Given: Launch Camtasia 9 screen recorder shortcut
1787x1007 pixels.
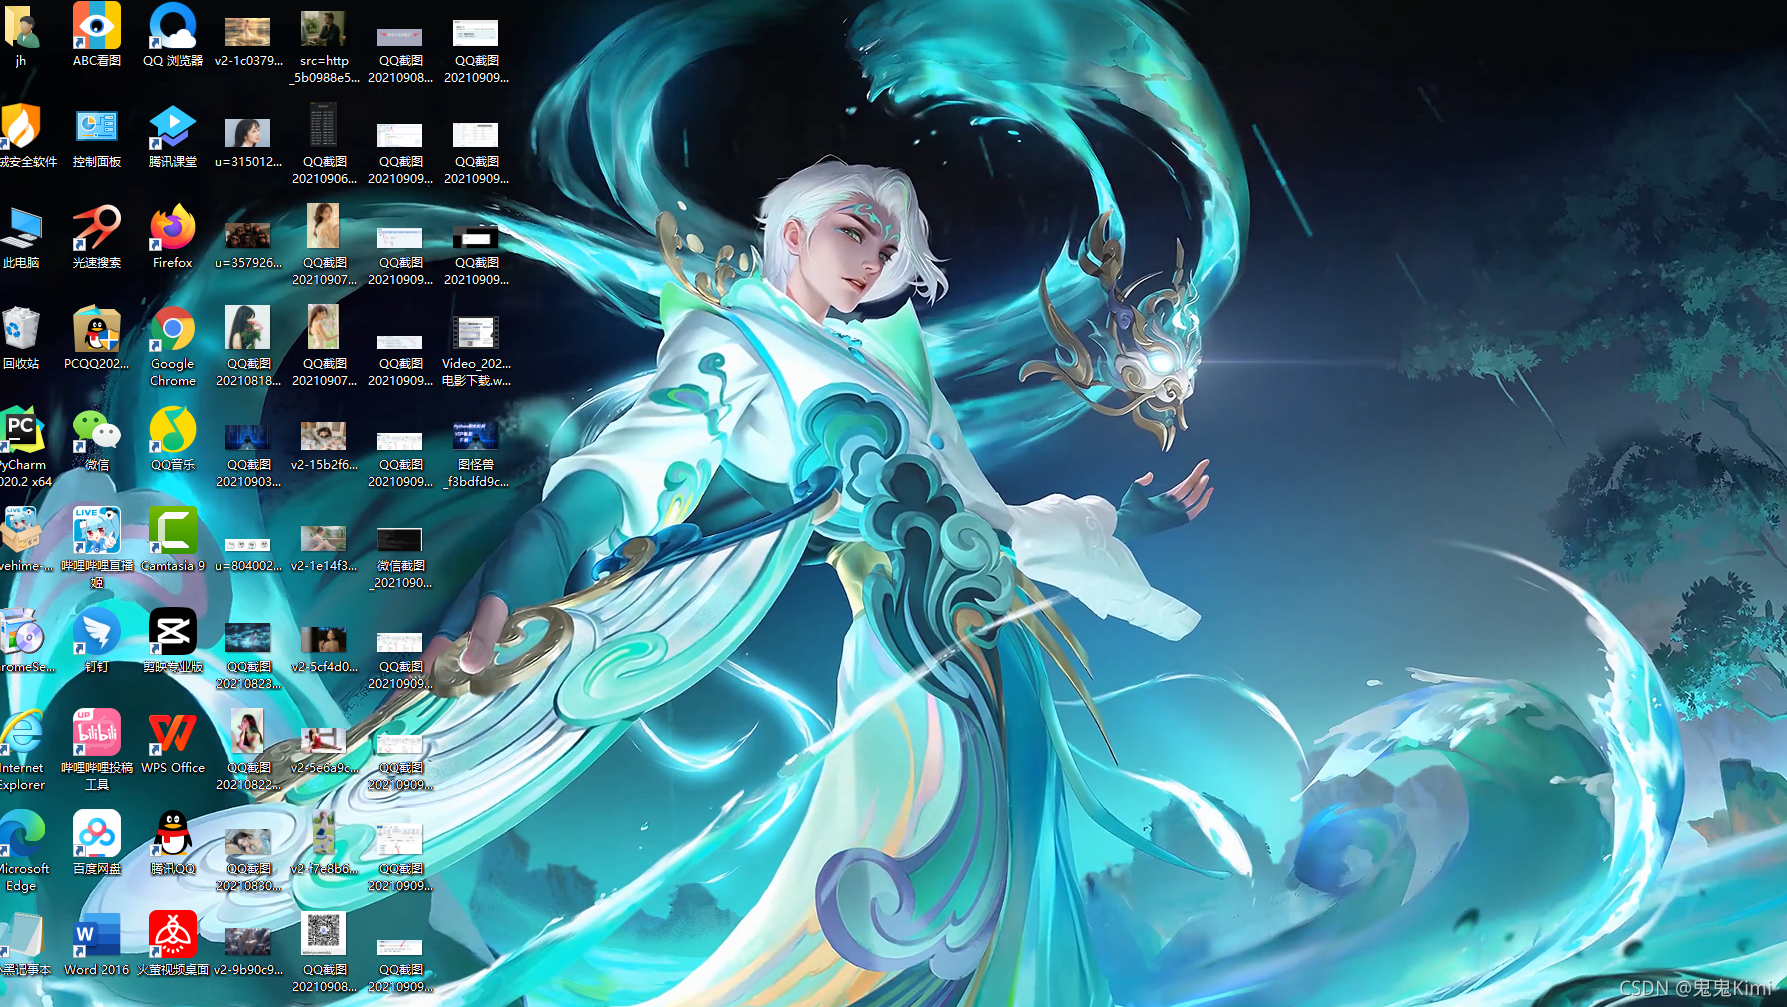Looking at the screenshot, I should point(173,540).
